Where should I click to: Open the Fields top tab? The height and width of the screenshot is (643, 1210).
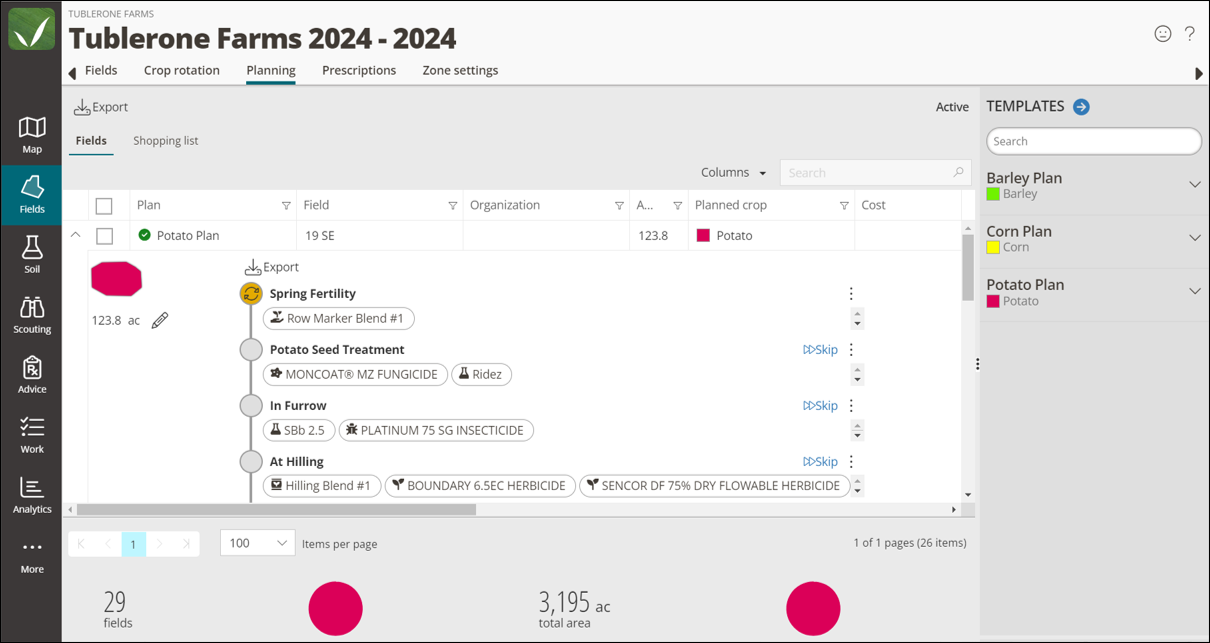coord(101,70)
